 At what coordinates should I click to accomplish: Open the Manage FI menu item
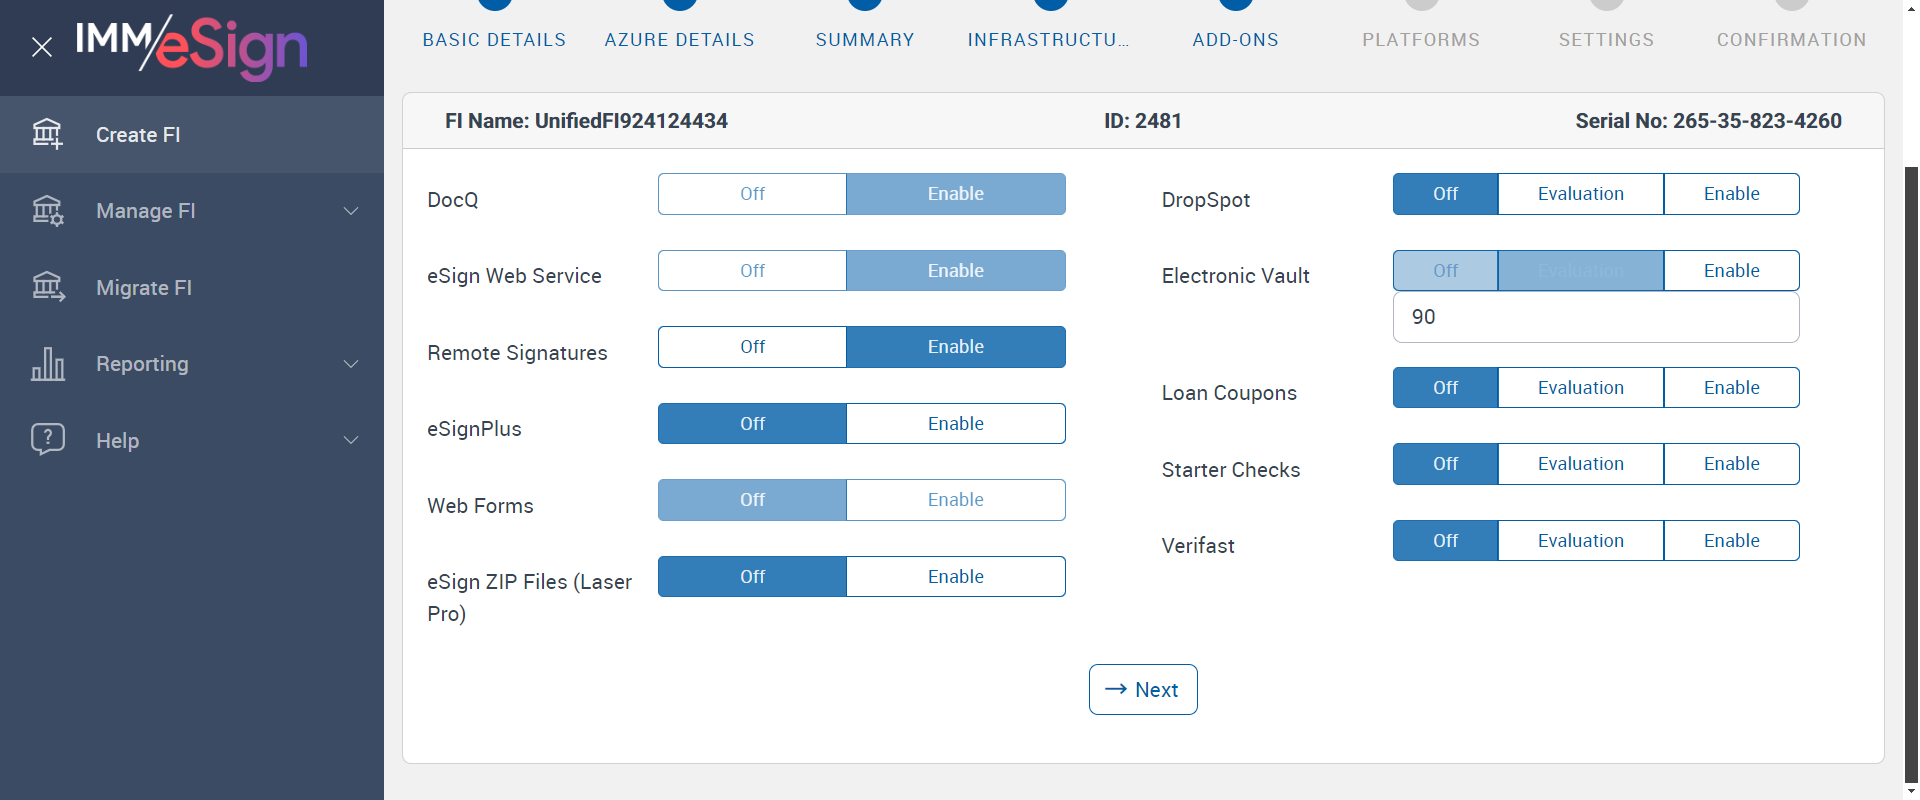(x=192, y=211)
